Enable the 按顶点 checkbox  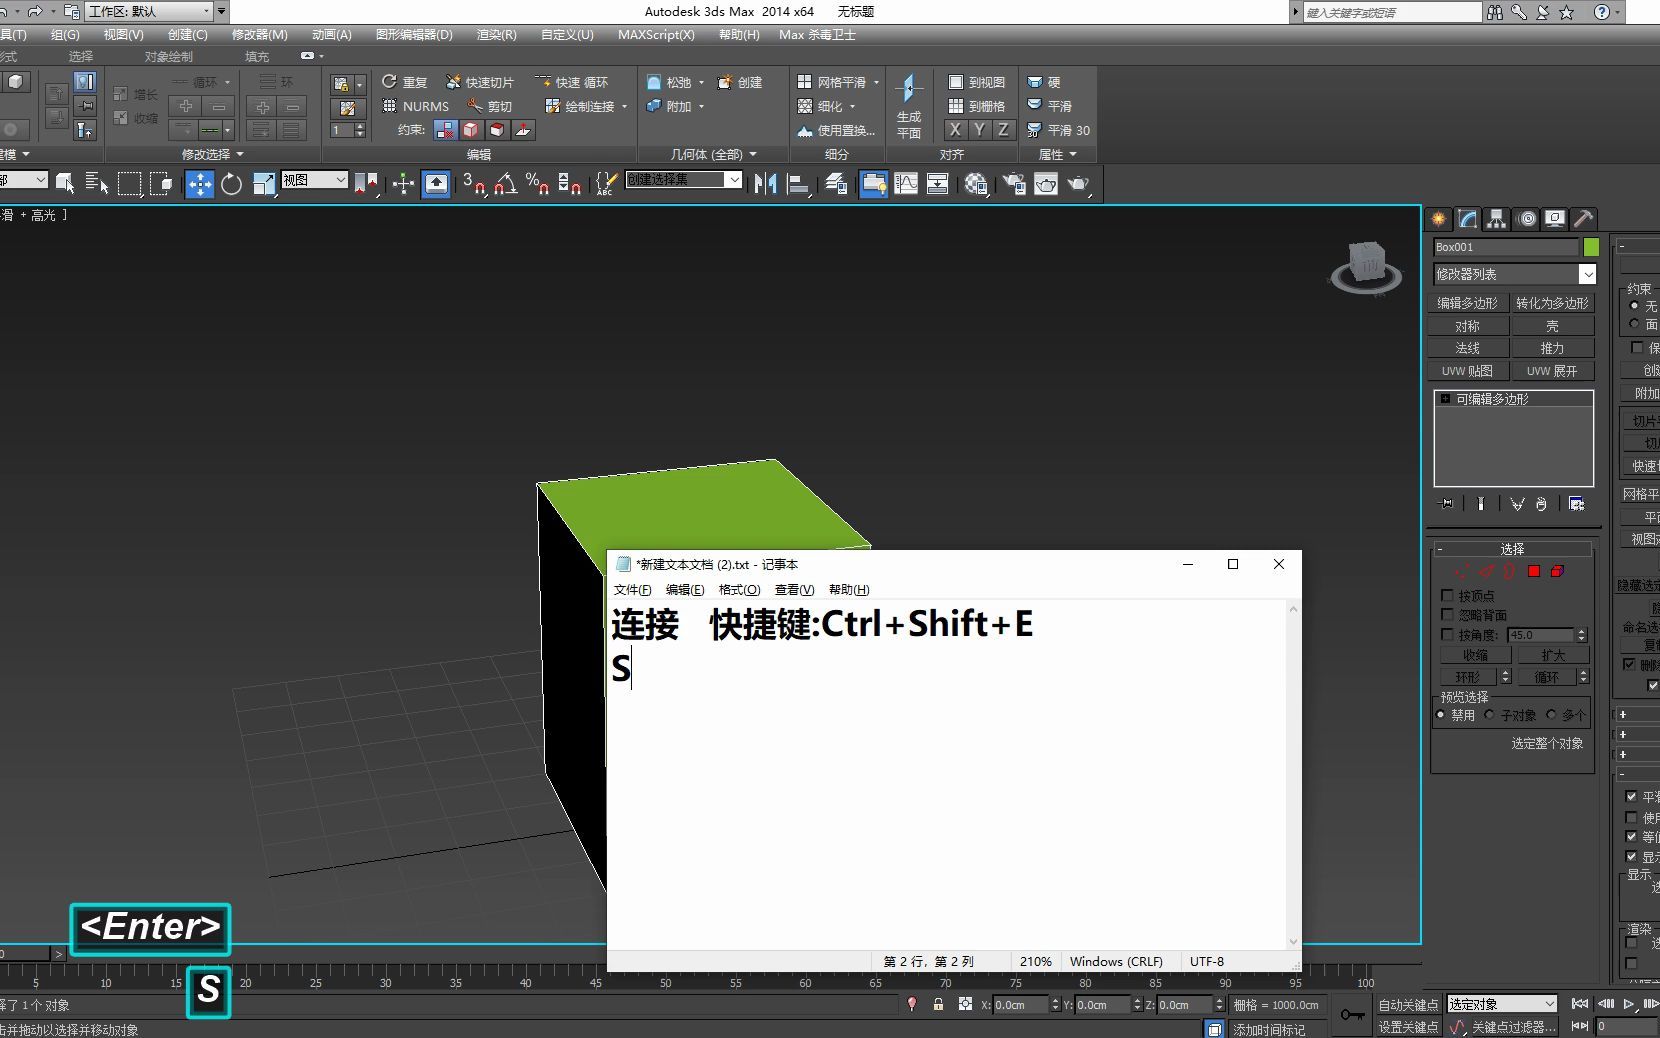(x=1447, y=595)
